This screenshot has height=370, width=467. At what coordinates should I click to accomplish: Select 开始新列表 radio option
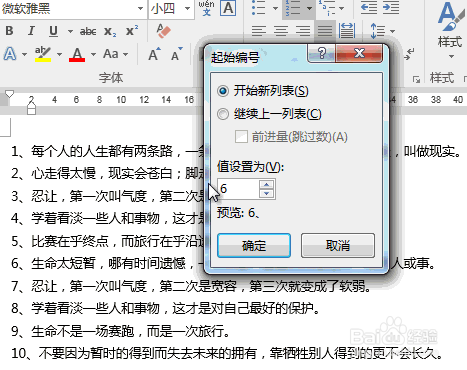point(223,91)
